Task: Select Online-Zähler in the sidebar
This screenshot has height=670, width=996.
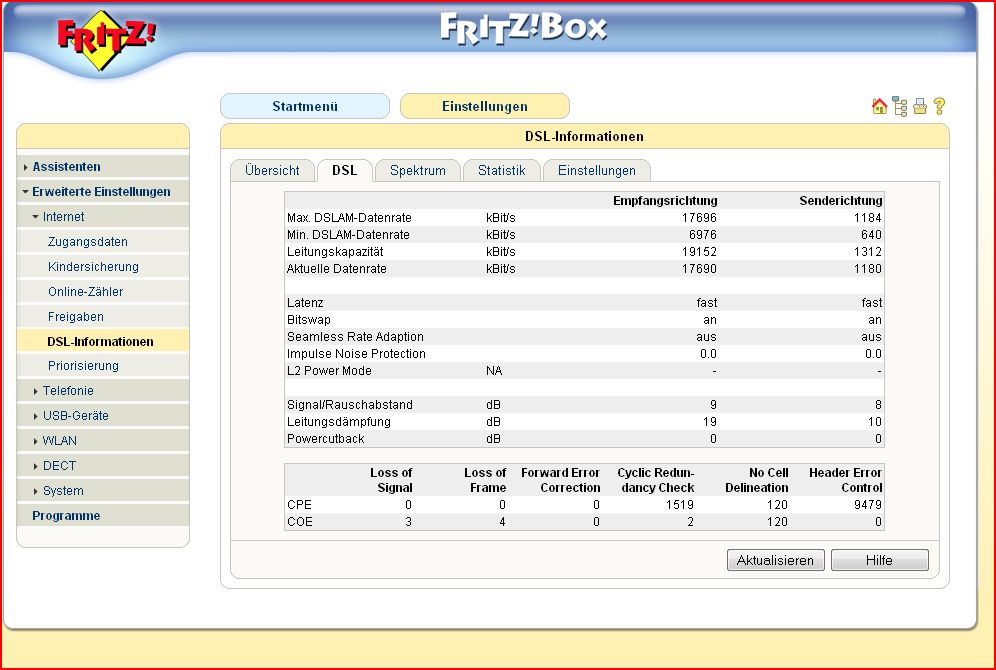Action: (85, 292)
